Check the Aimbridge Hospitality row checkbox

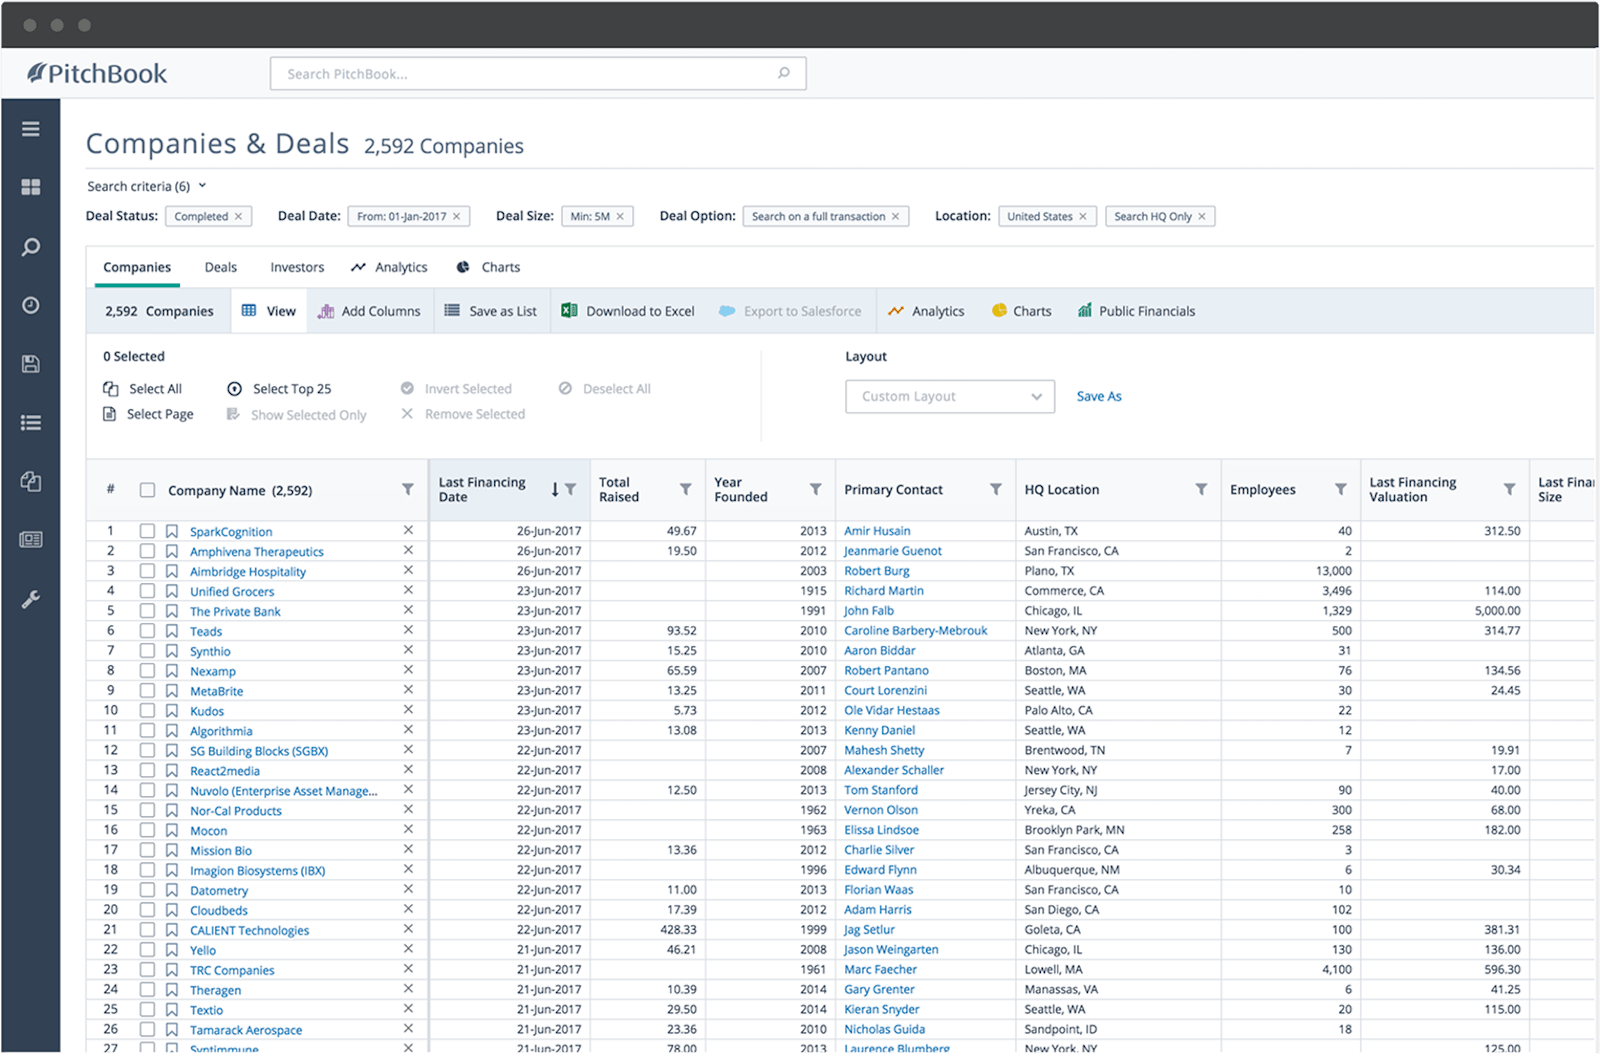[147, 571]
